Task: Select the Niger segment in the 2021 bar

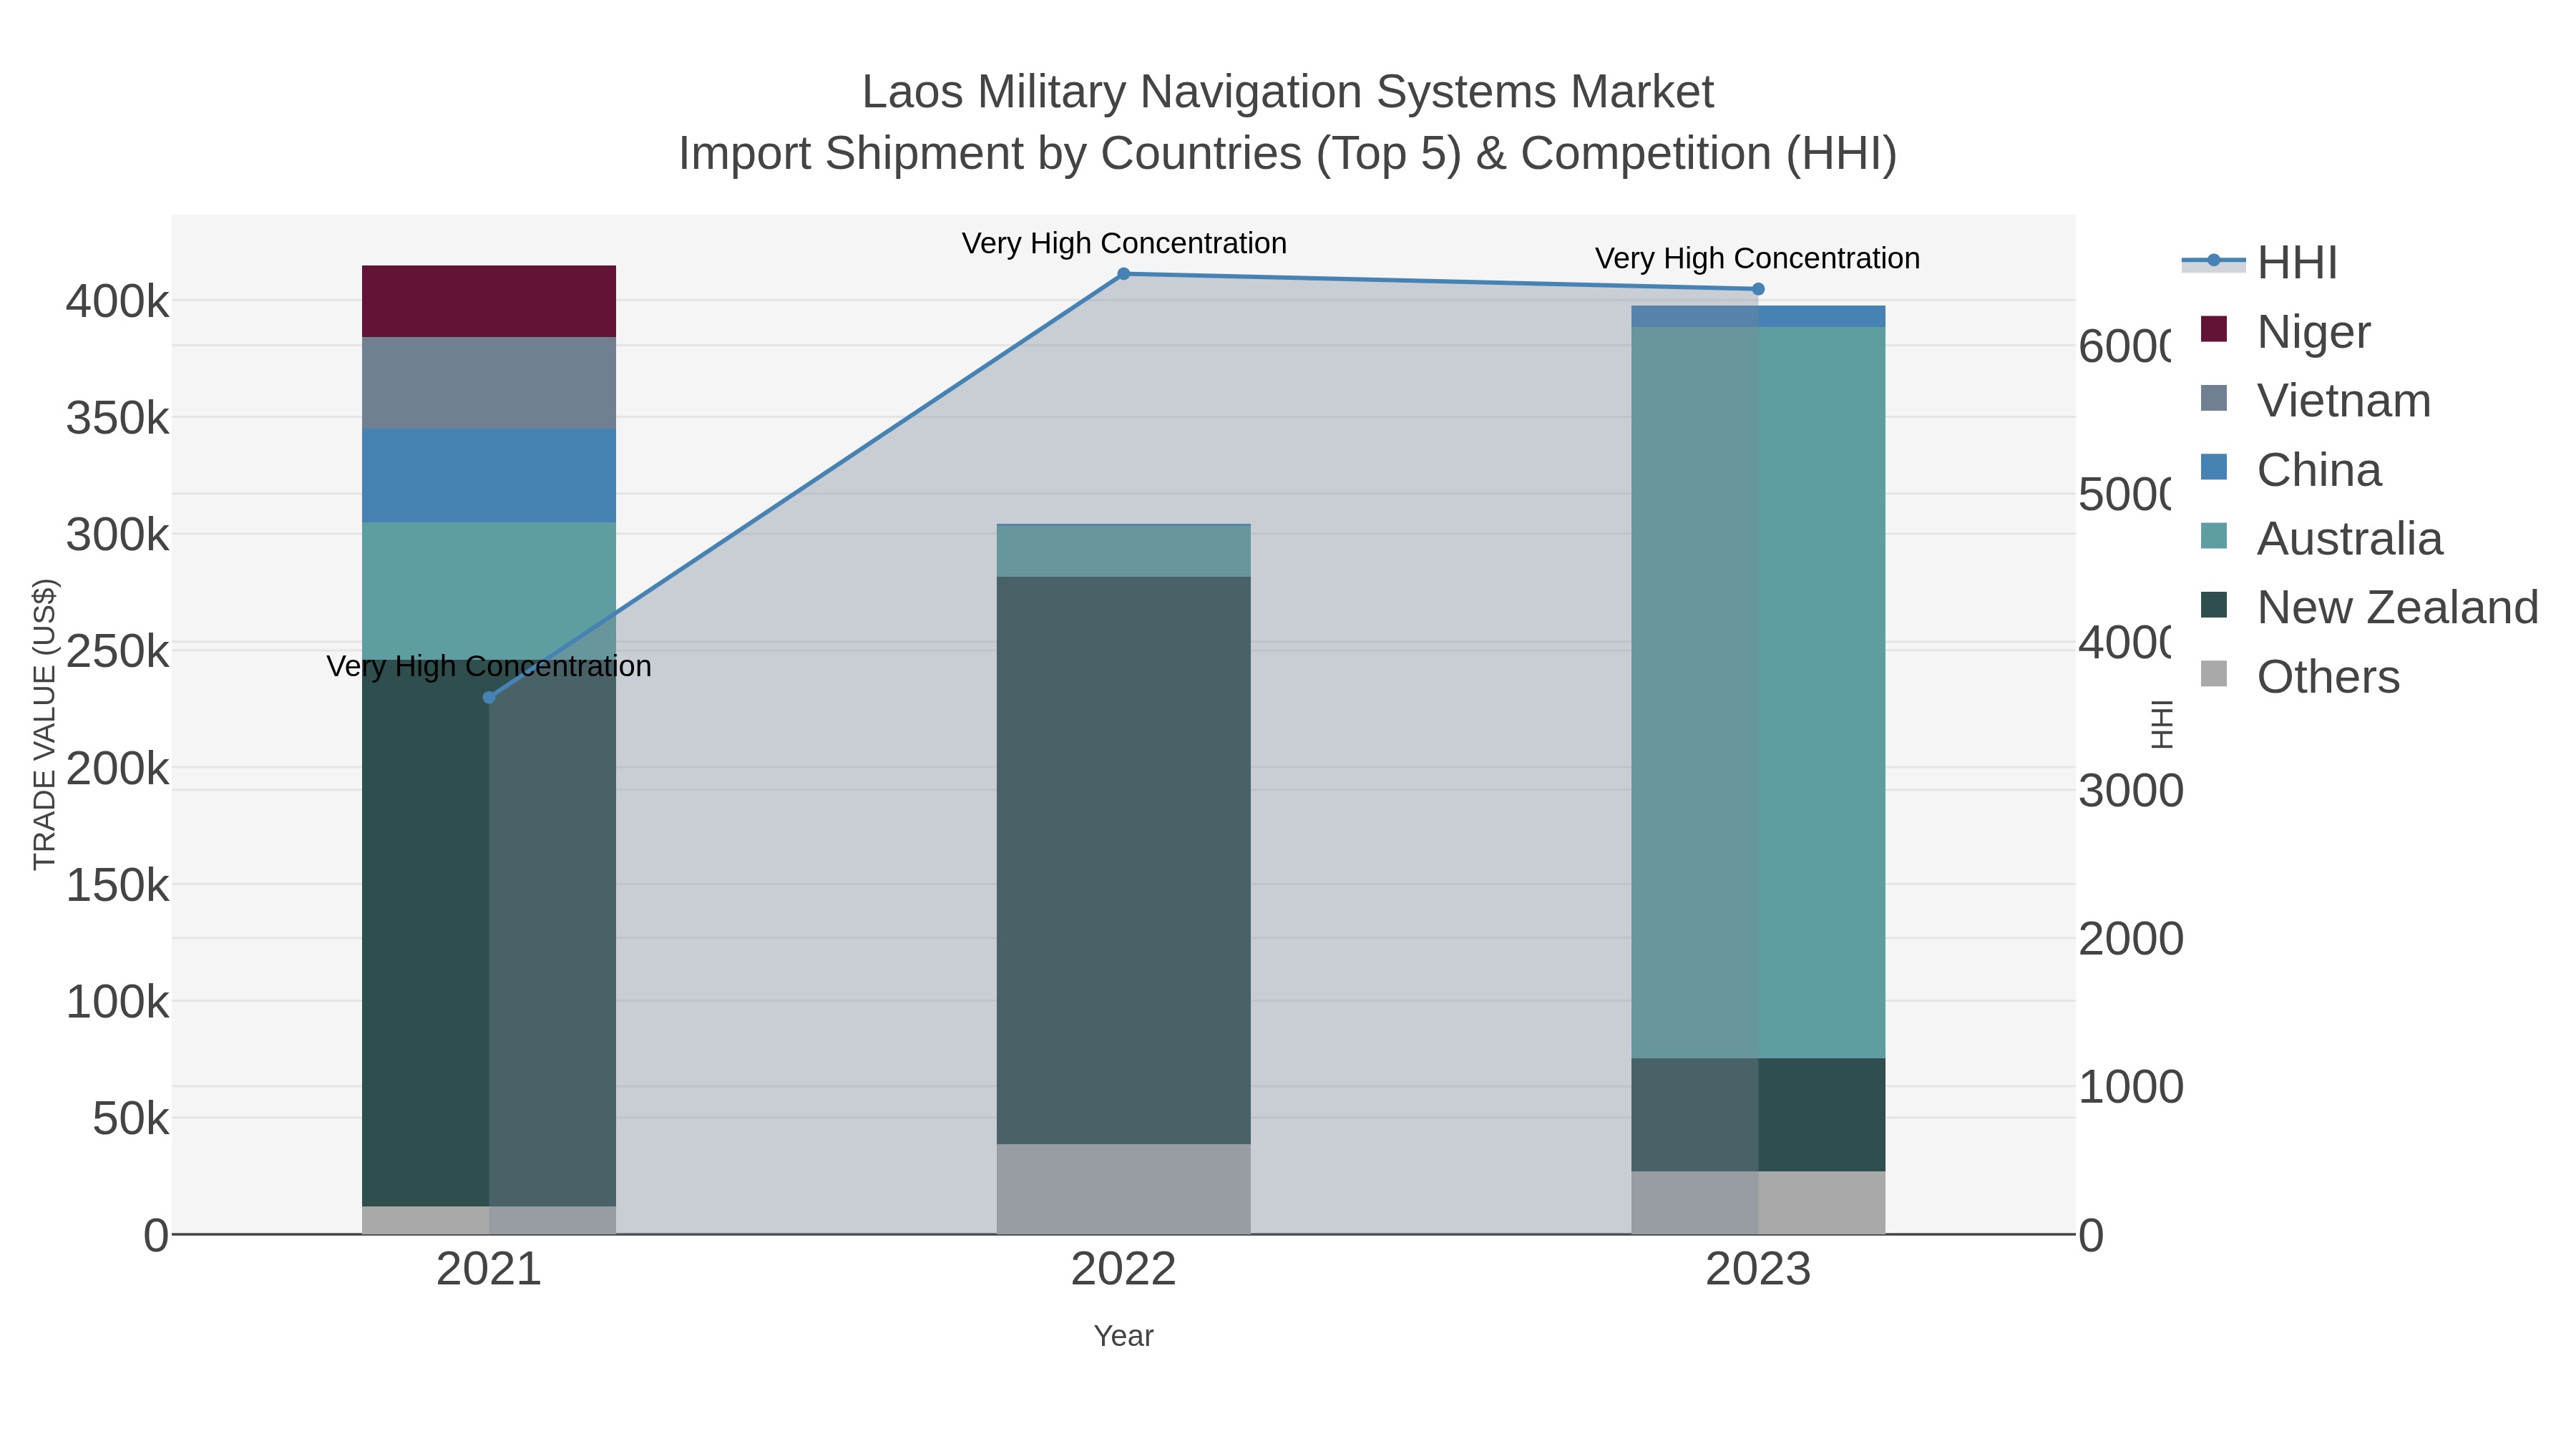Action: [x=489, y=301]
